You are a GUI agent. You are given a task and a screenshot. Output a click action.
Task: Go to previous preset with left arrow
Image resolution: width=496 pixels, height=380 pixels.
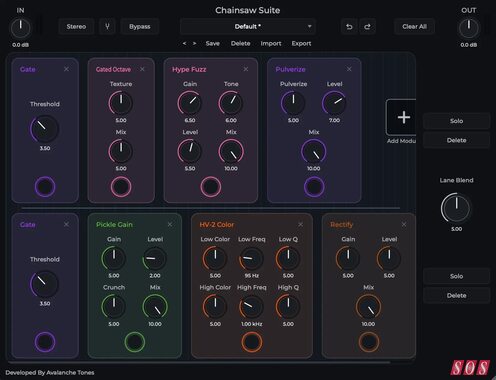(x=184, y=43)
